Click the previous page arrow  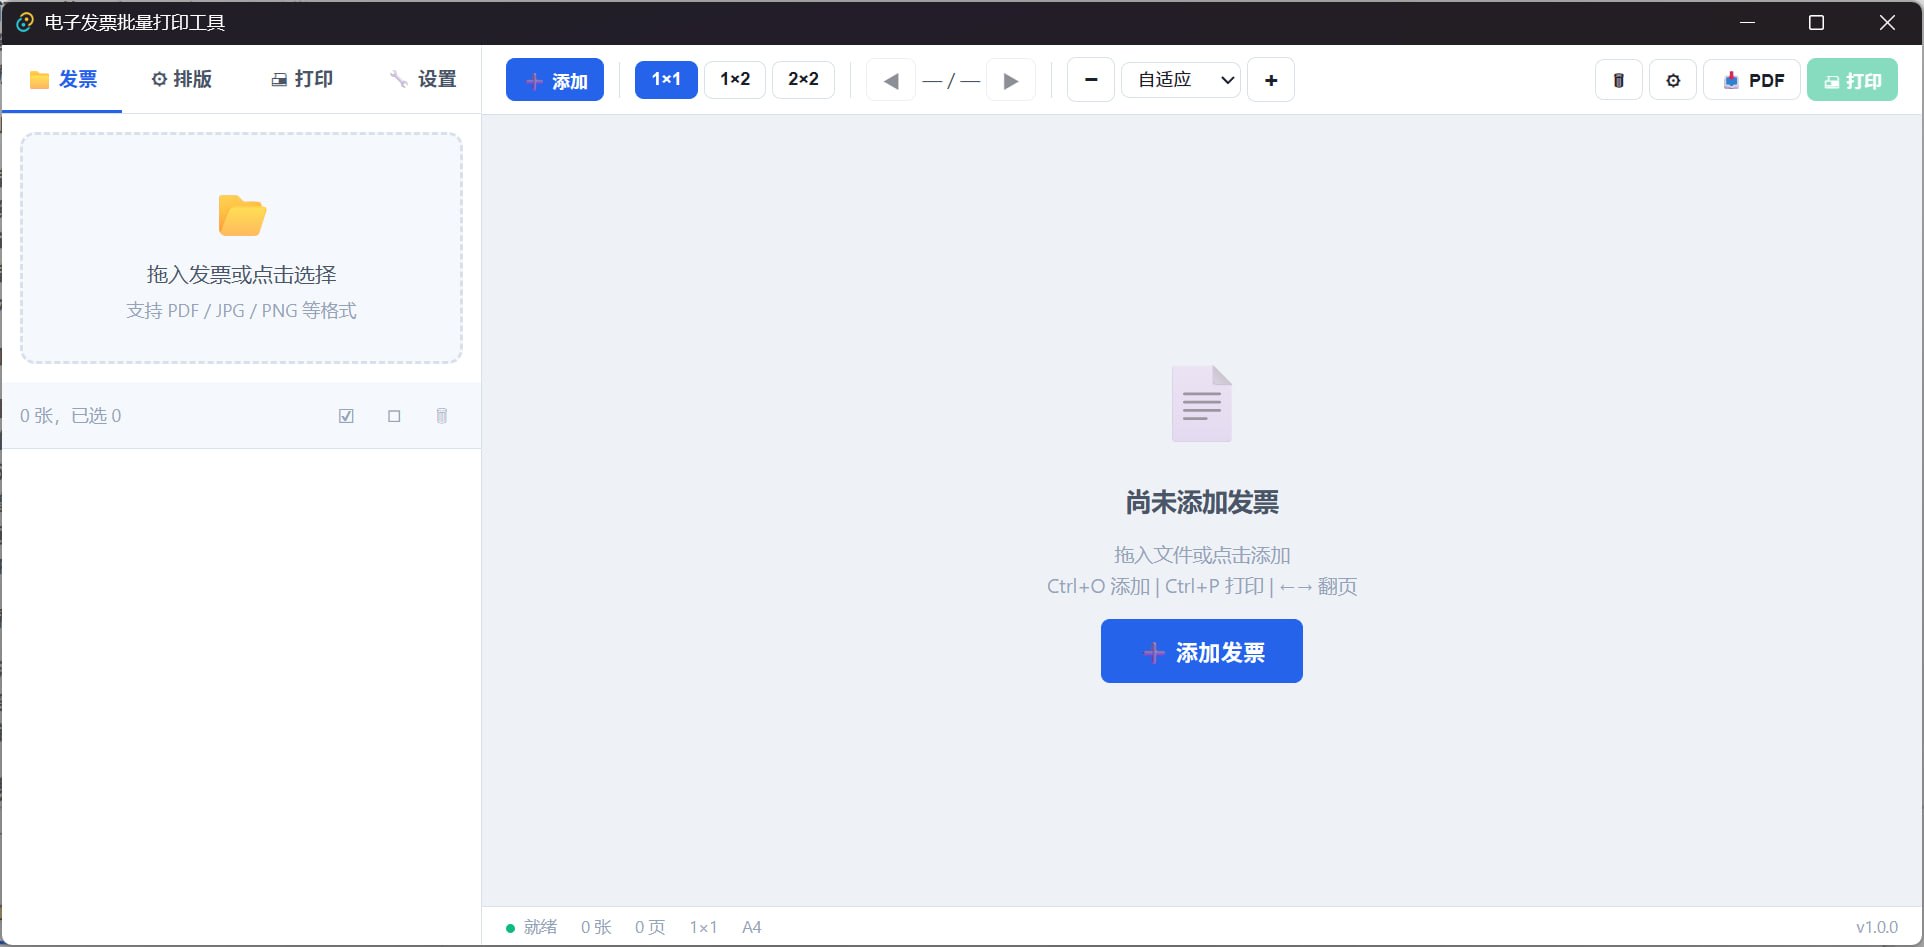(890, 80)
